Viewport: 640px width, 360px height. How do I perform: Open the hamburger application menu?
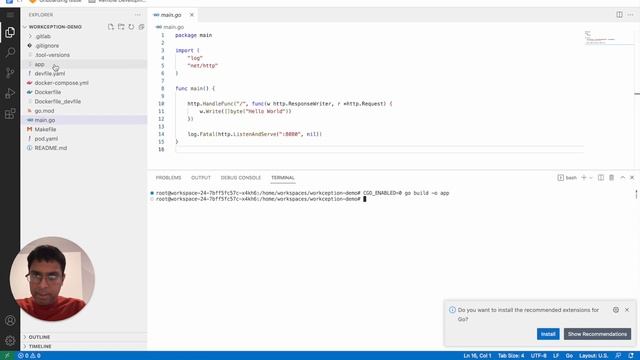pos(10,15)
